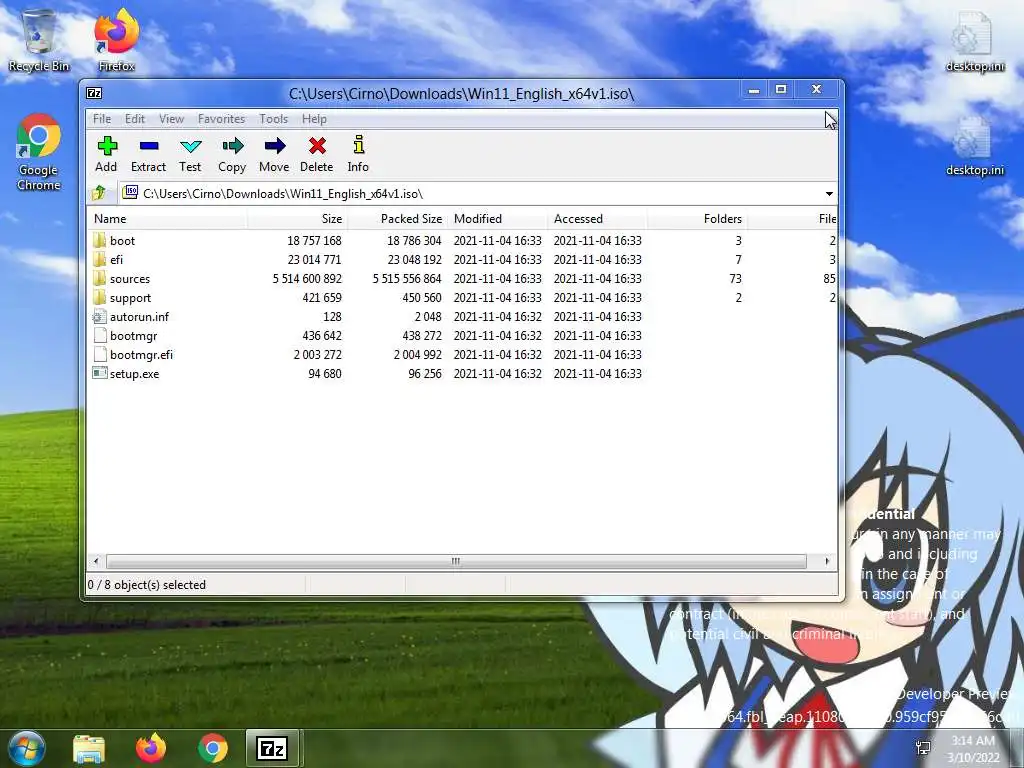The width and height of the screenshot is (1024, 768).
Task: Open the File menu
Action: click(x=102, y=119)
